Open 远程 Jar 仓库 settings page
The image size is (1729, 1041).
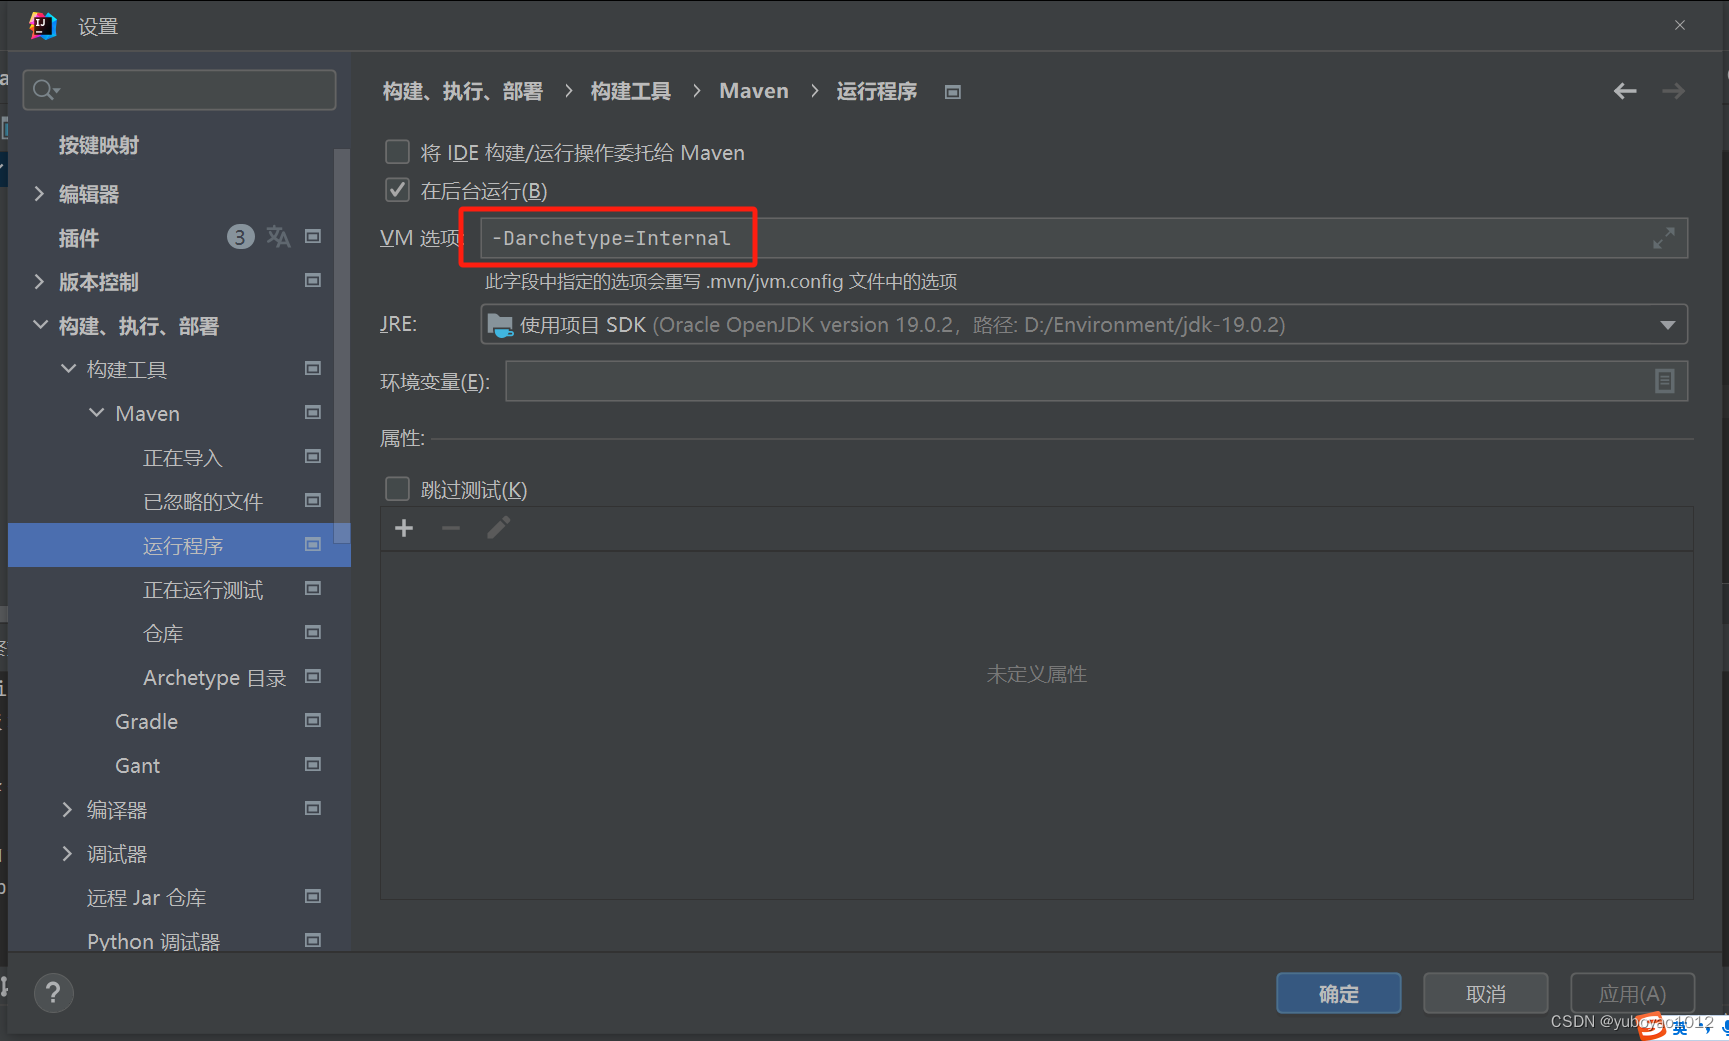[x=146, y=898]
